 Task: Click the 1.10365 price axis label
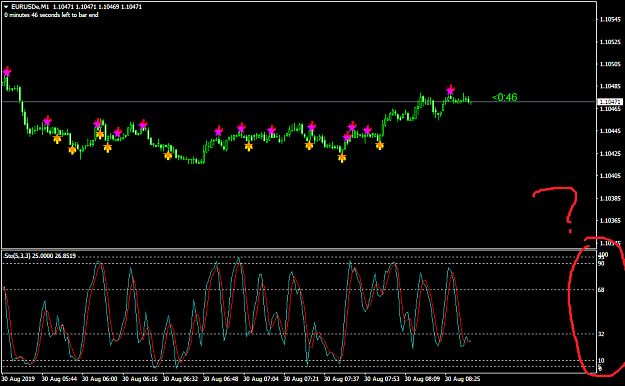pyautogui.click(x=610, y=221)
